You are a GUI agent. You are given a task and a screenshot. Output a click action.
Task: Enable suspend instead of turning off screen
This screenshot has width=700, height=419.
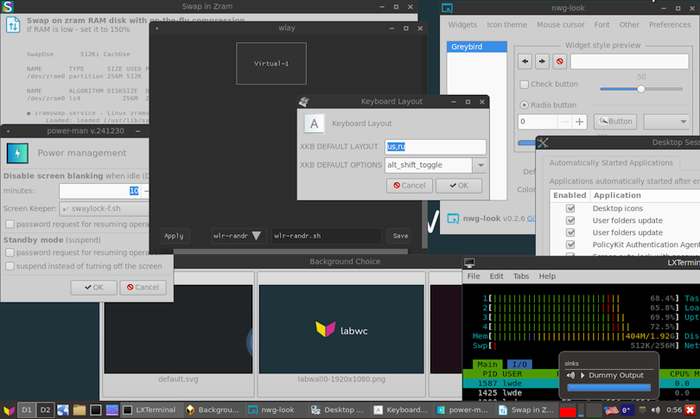(x=10, y=268)
